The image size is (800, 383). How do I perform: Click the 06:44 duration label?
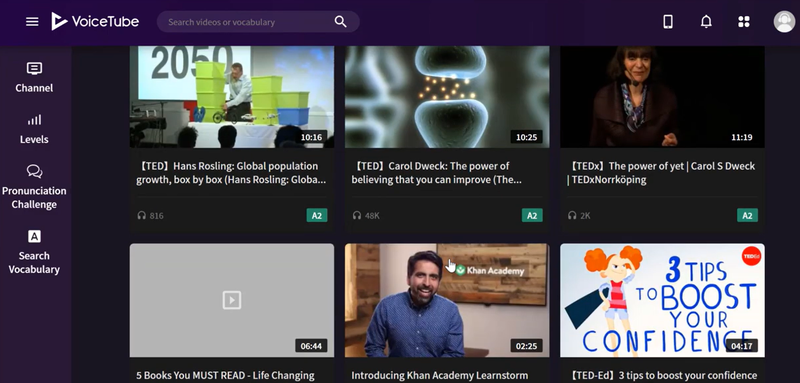pyautogui.click(x=311, y=346)
